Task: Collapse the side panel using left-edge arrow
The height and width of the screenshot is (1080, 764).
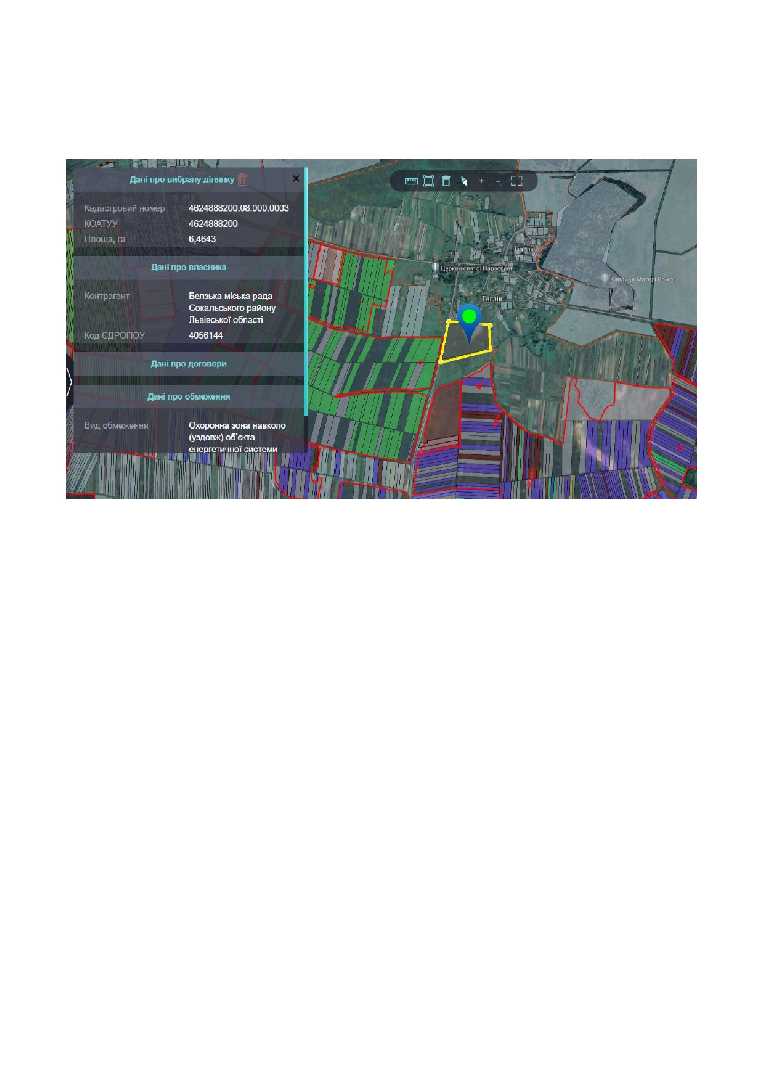Action: [69, 382]
